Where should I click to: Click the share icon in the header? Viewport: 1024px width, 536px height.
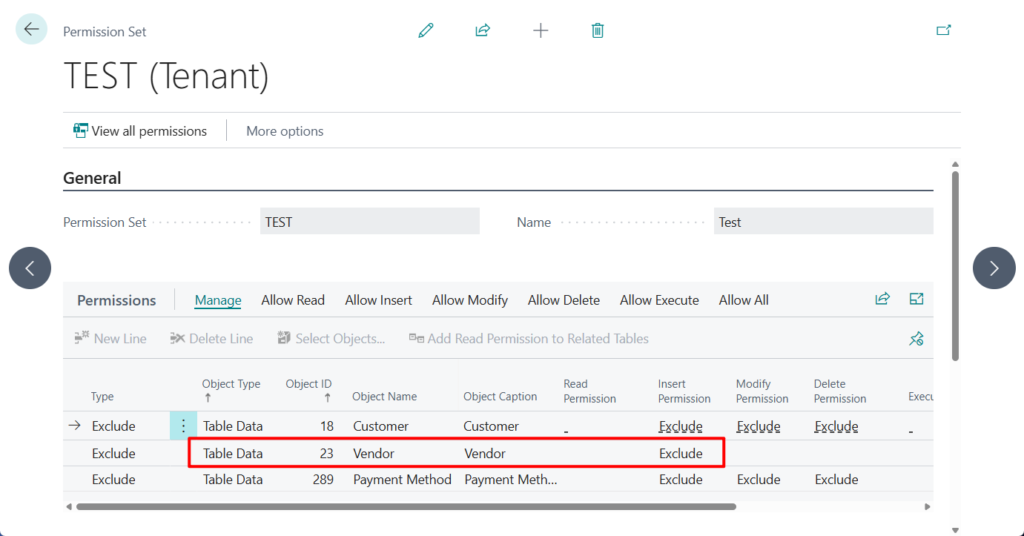click(x=483, y=30)
